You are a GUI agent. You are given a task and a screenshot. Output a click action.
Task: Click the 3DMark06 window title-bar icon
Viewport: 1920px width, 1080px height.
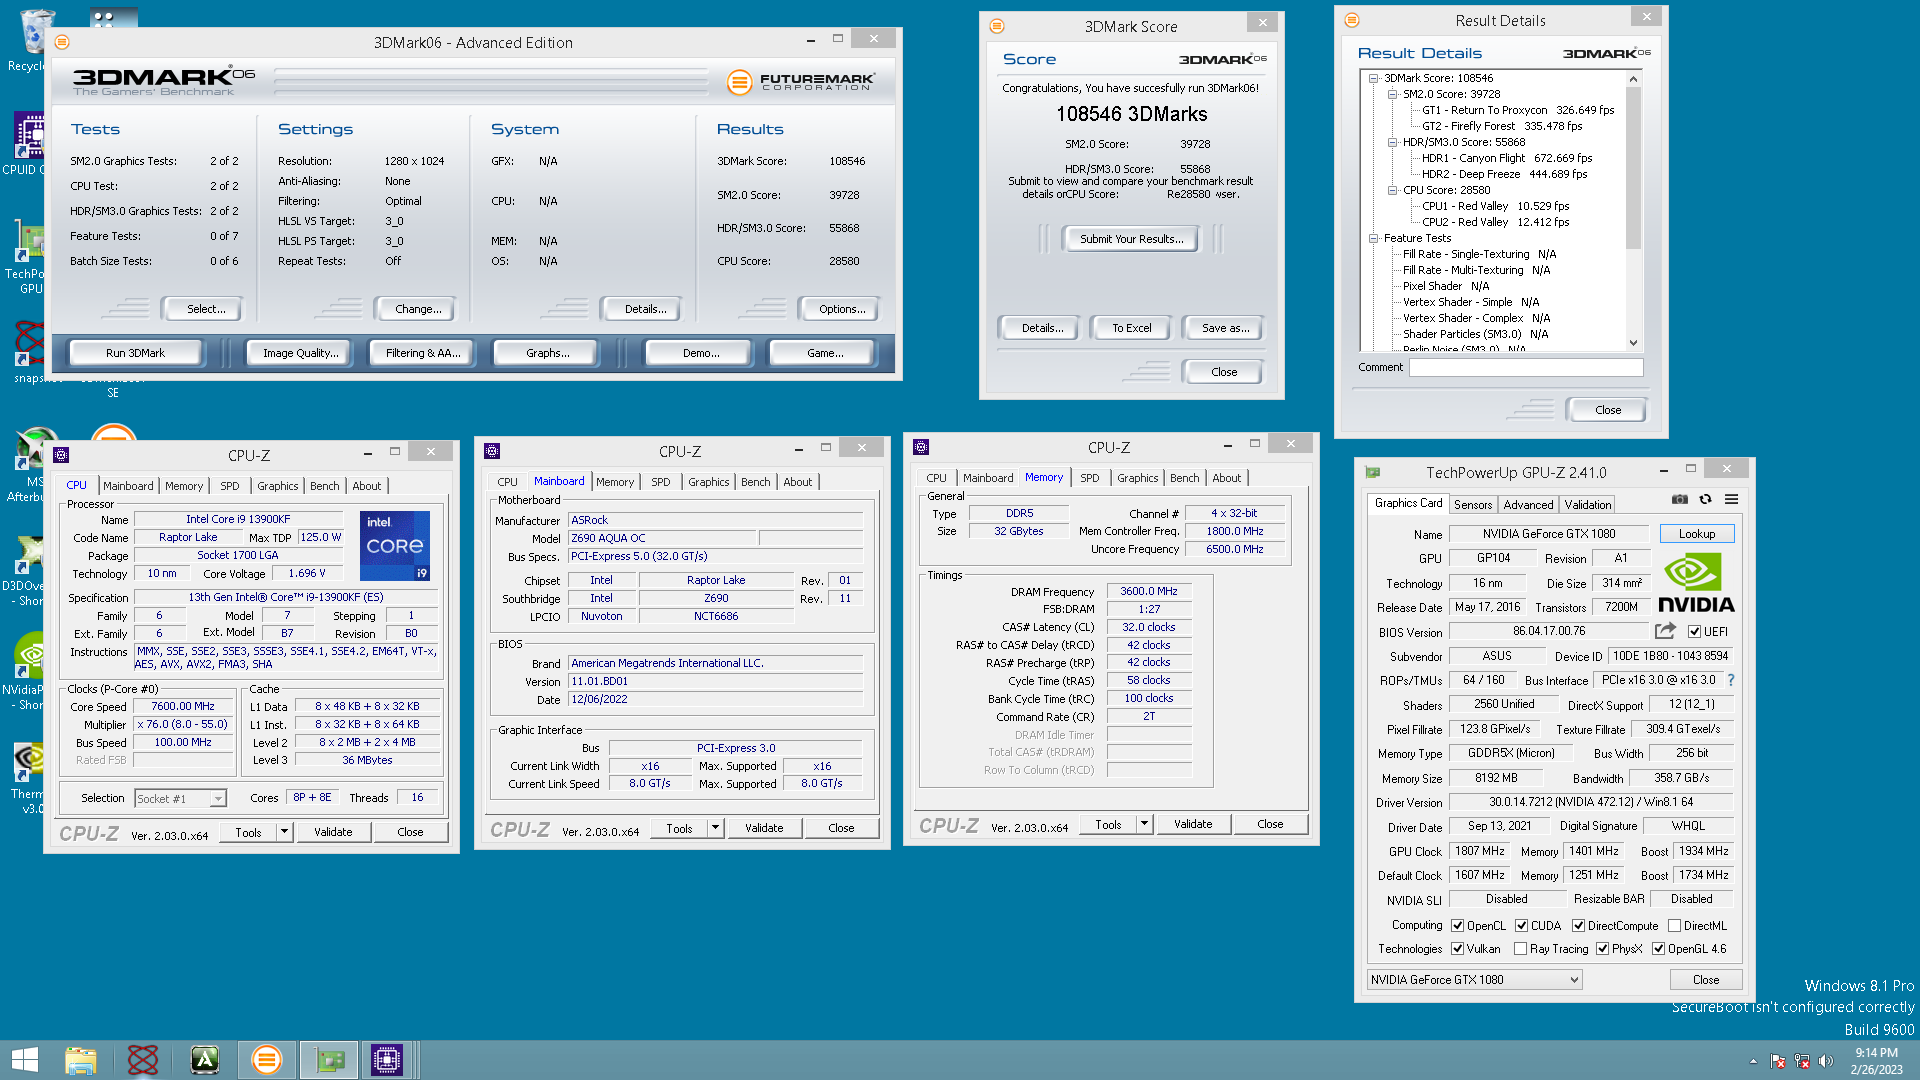tap(62, 42)
